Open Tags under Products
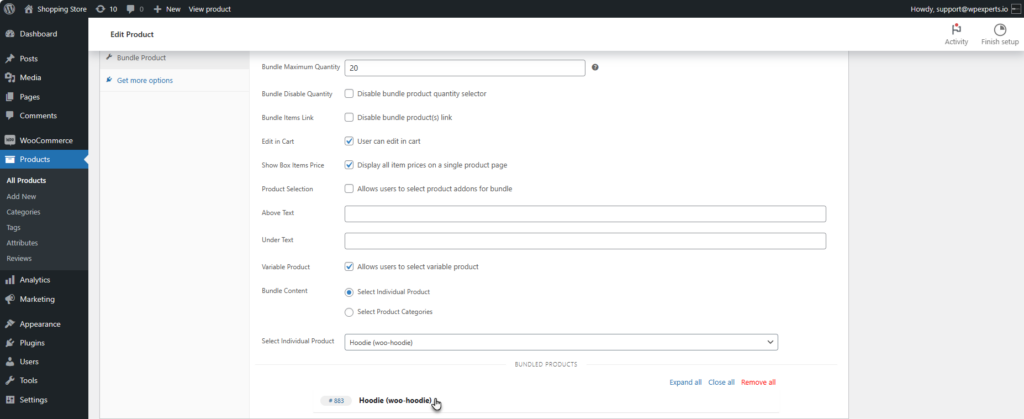1024x419 pixels. coord(14,228)
